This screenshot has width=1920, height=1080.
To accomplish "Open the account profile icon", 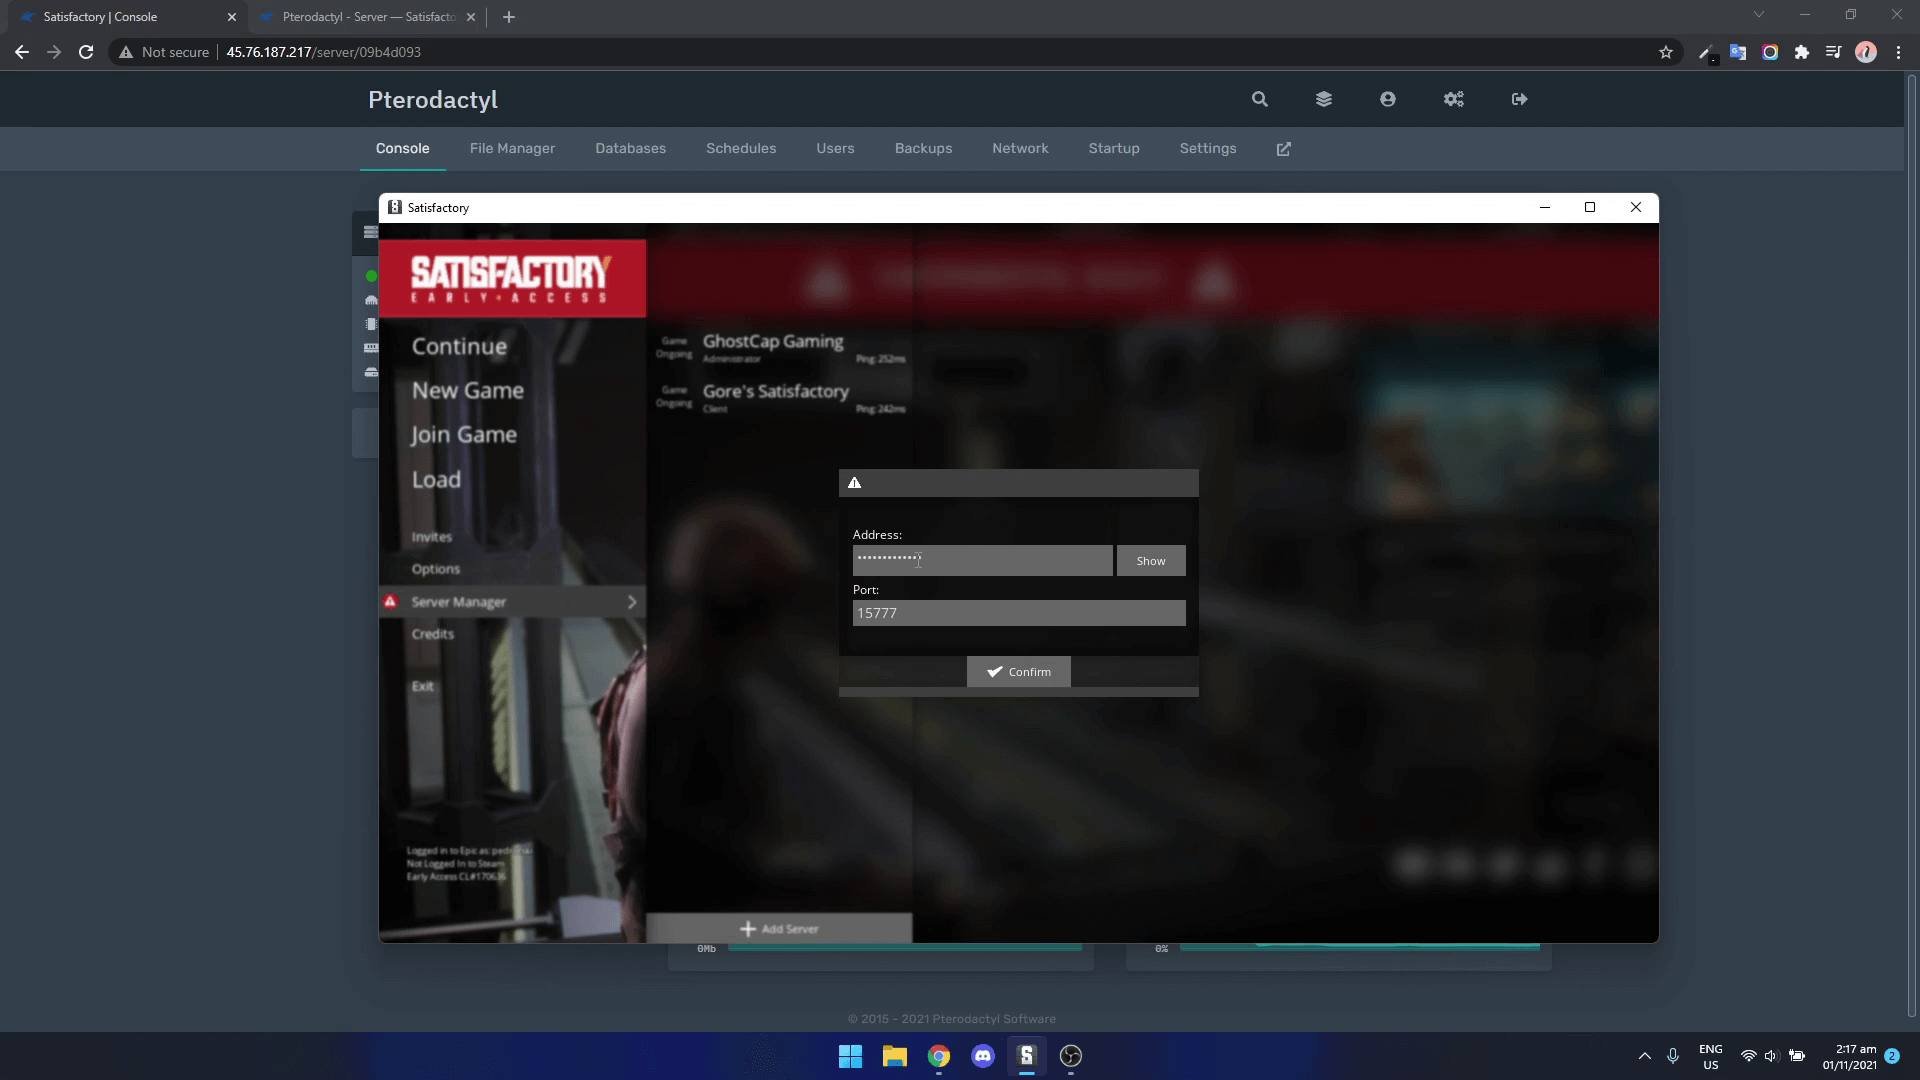I will click(x=1388, y=99).
